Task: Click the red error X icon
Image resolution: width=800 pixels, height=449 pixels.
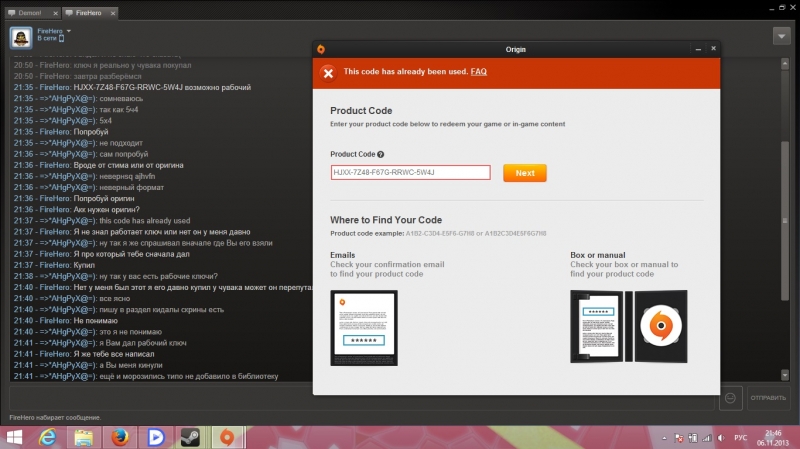Action: (x=328, y=73)
